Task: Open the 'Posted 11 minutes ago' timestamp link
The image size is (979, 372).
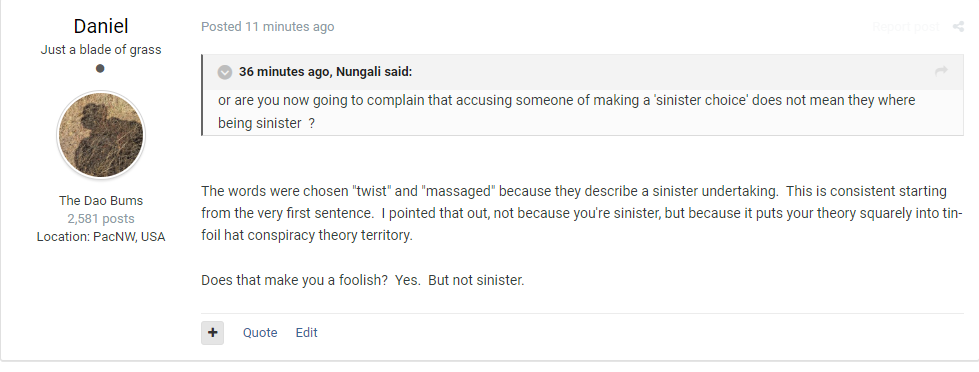Action: click(x=267, y=27)
